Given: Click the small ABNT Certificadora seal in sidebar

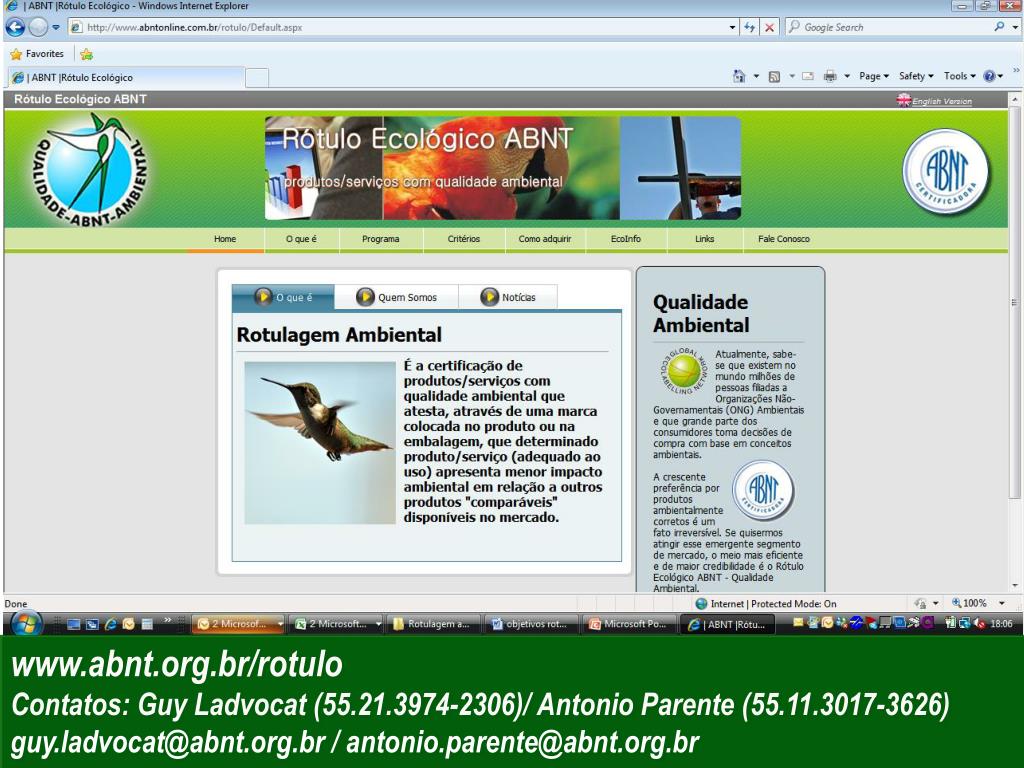Looking at the screenshot, I should pos(763,491).
